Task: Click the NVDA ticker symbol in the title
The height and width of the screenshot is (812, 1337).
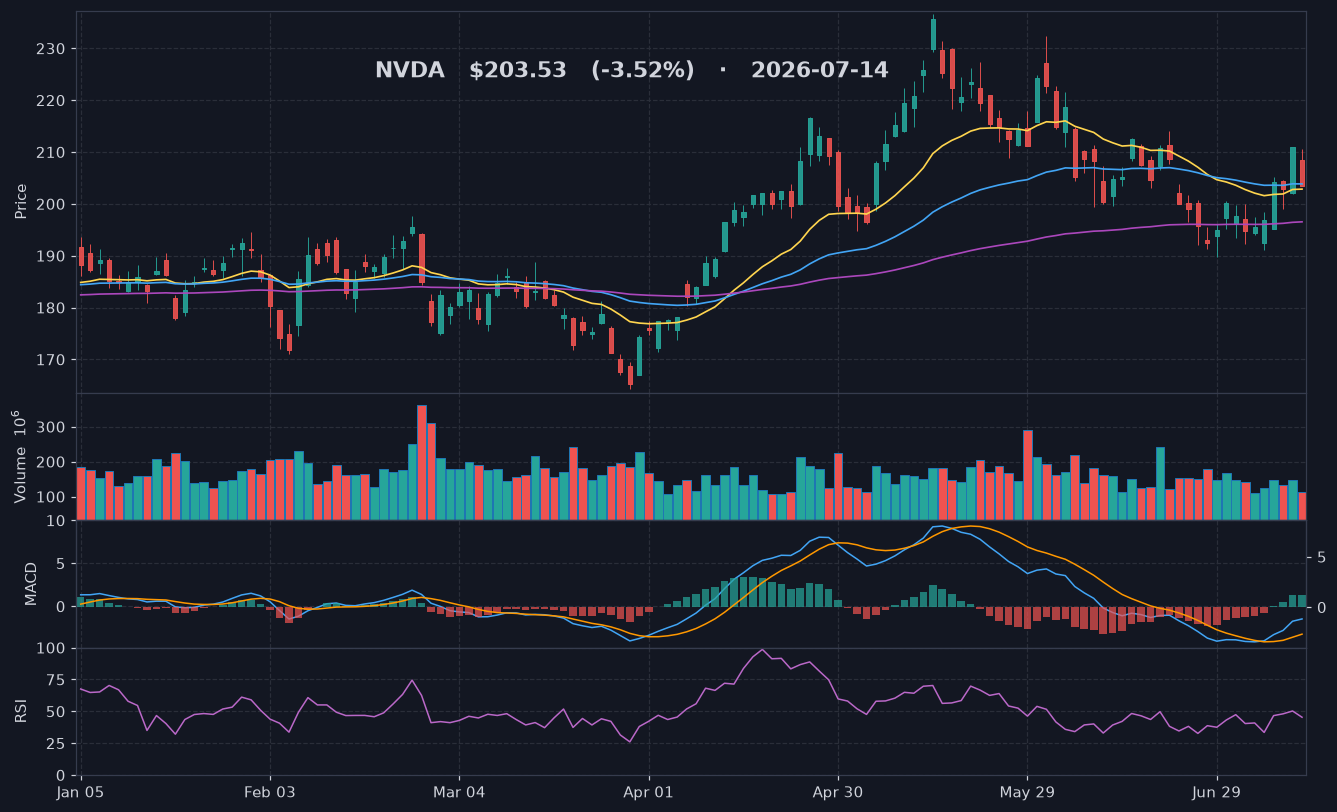Action: tap(410, 70)
